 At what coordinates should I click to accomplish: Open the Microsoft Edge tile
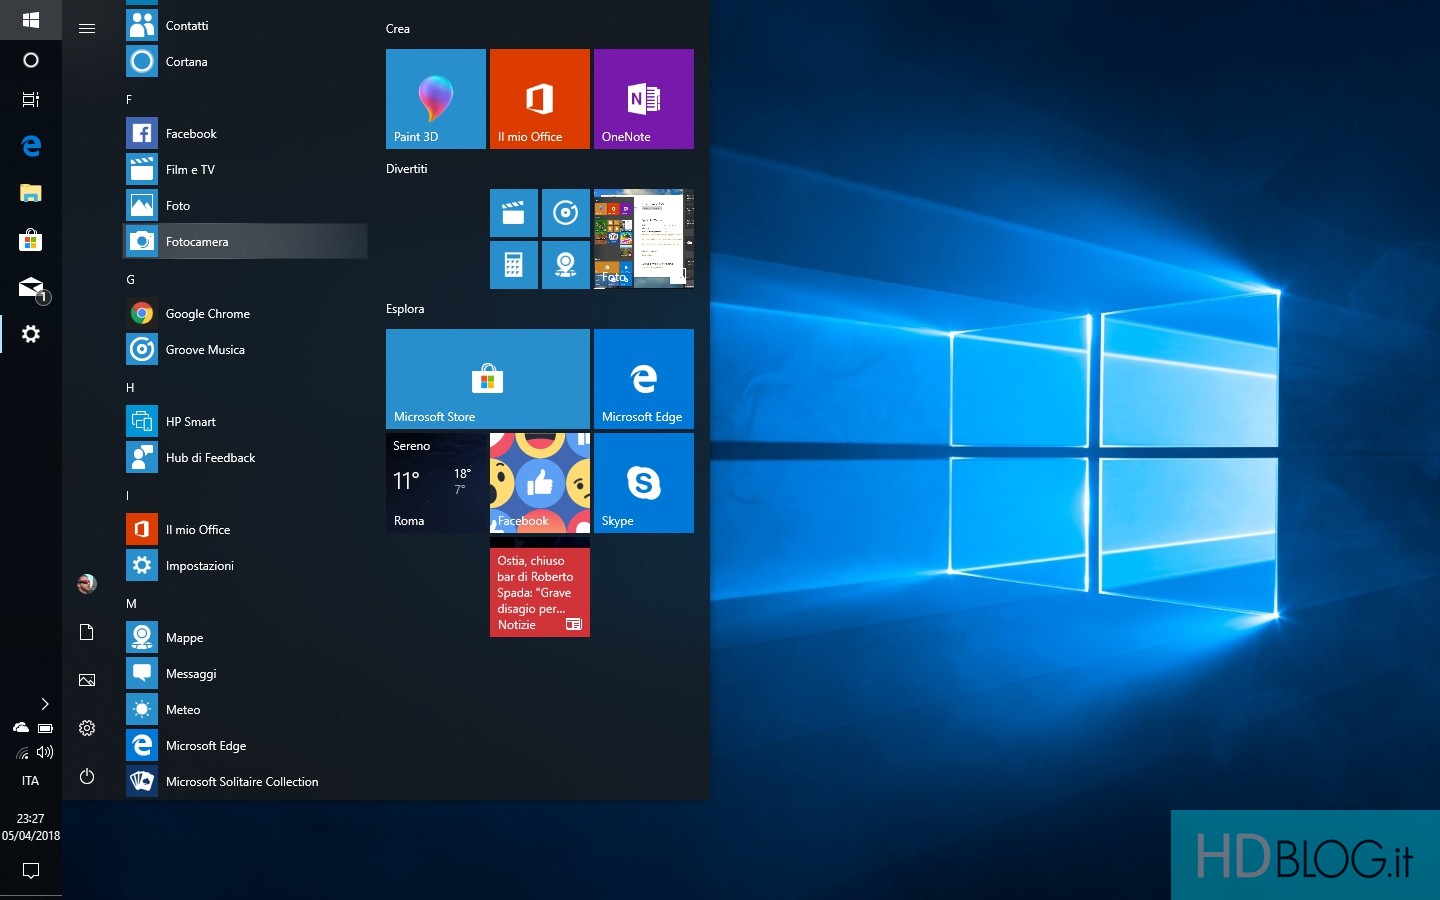coord(644,379)
